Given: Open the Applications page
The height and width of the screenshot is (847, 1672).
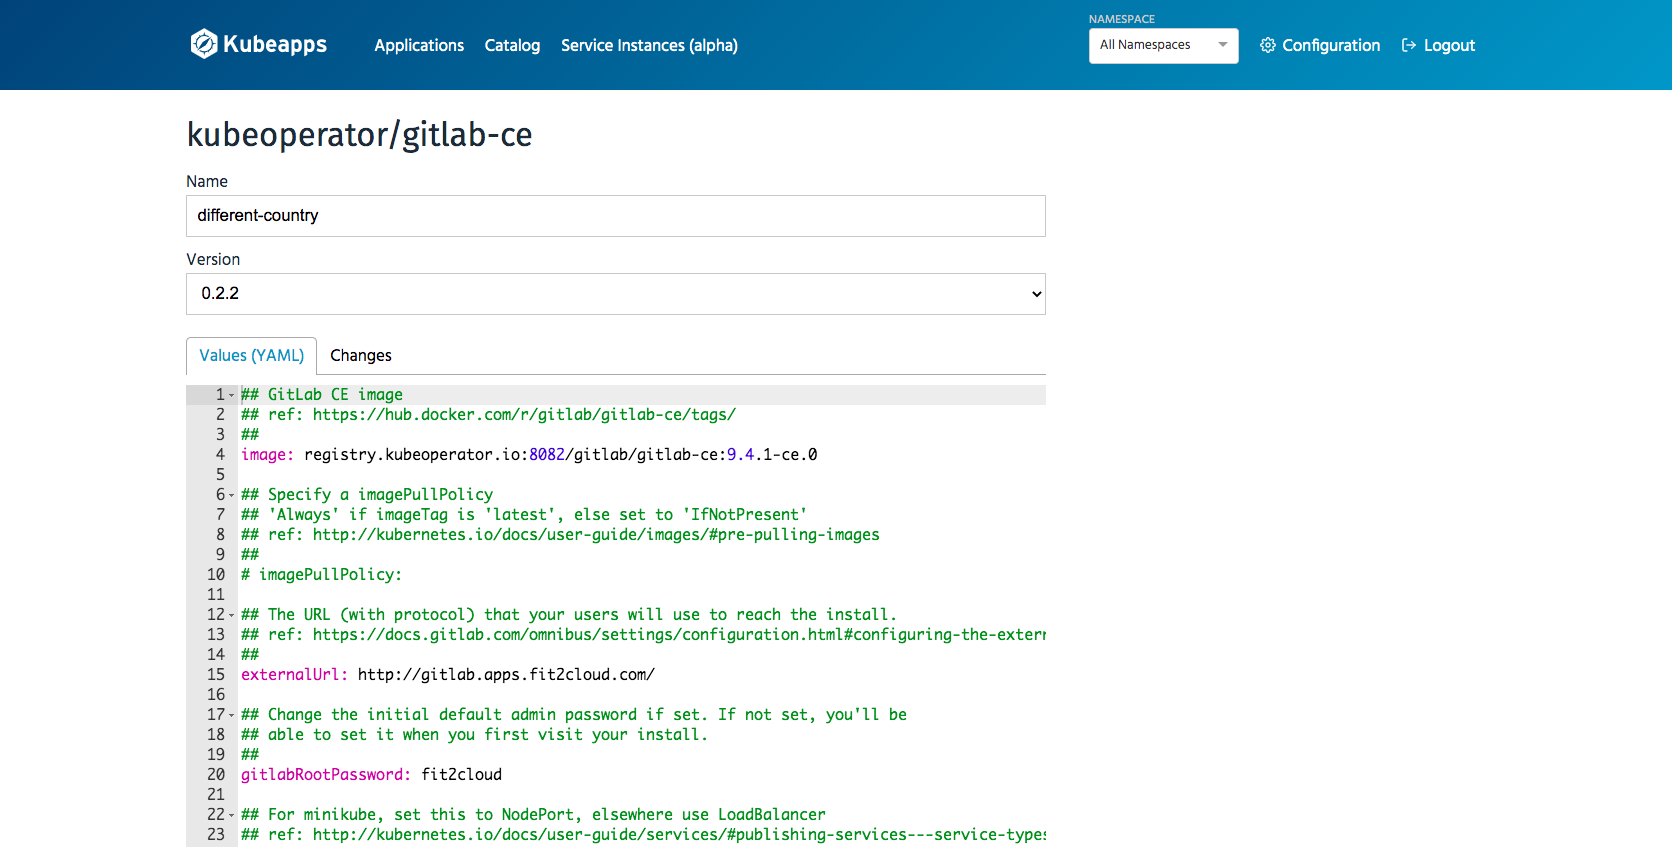Looking at the screenshot, I should click(419, 45).
